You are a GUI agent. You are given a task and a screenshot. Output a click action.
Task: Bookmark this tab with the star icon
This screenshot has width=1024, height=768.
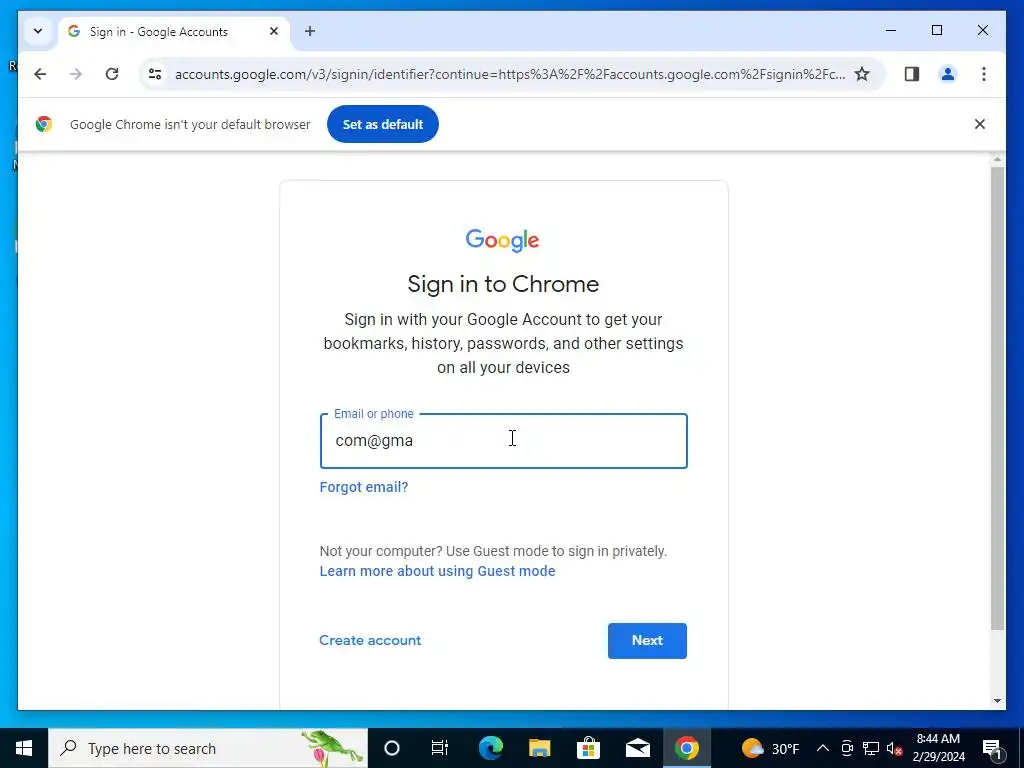click(862, 74)
